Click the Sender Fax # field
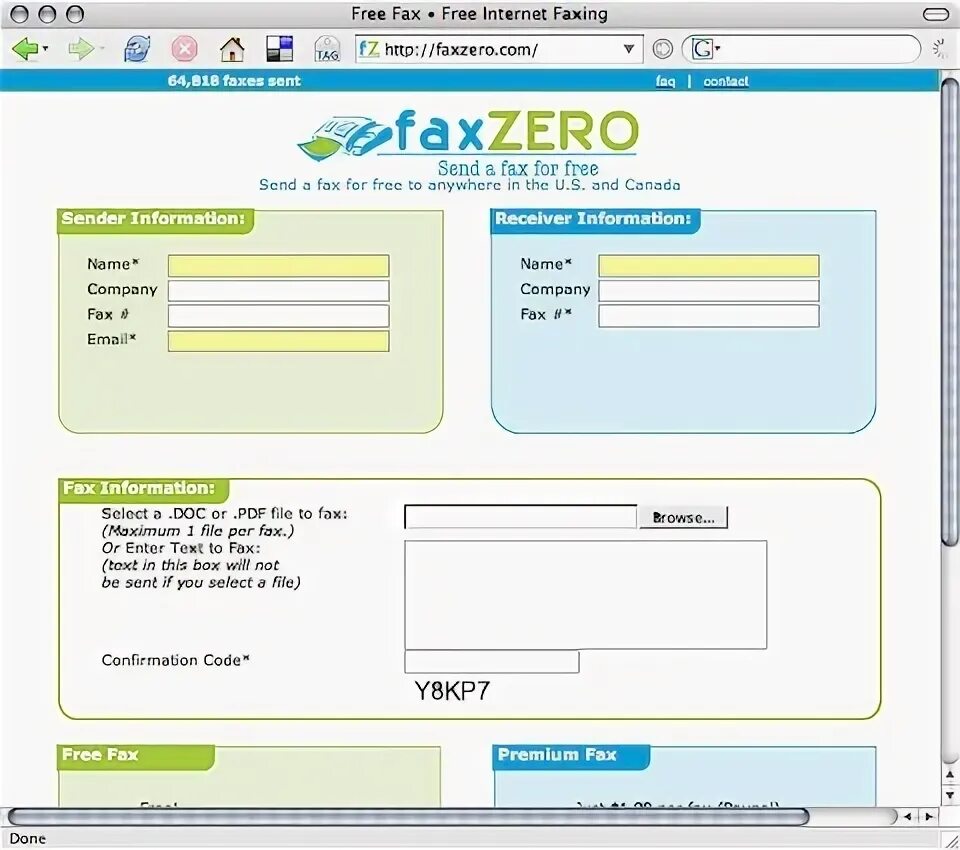 [279, 316]
